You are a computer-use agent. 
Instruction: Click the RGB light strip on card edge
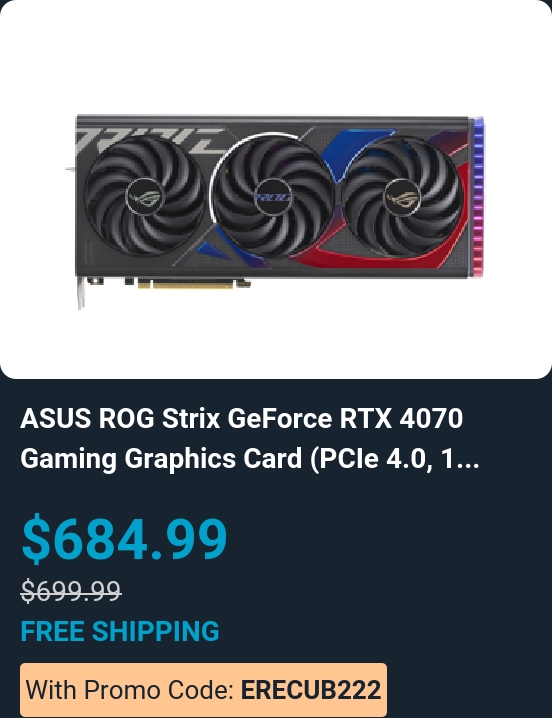pos(478,197)
